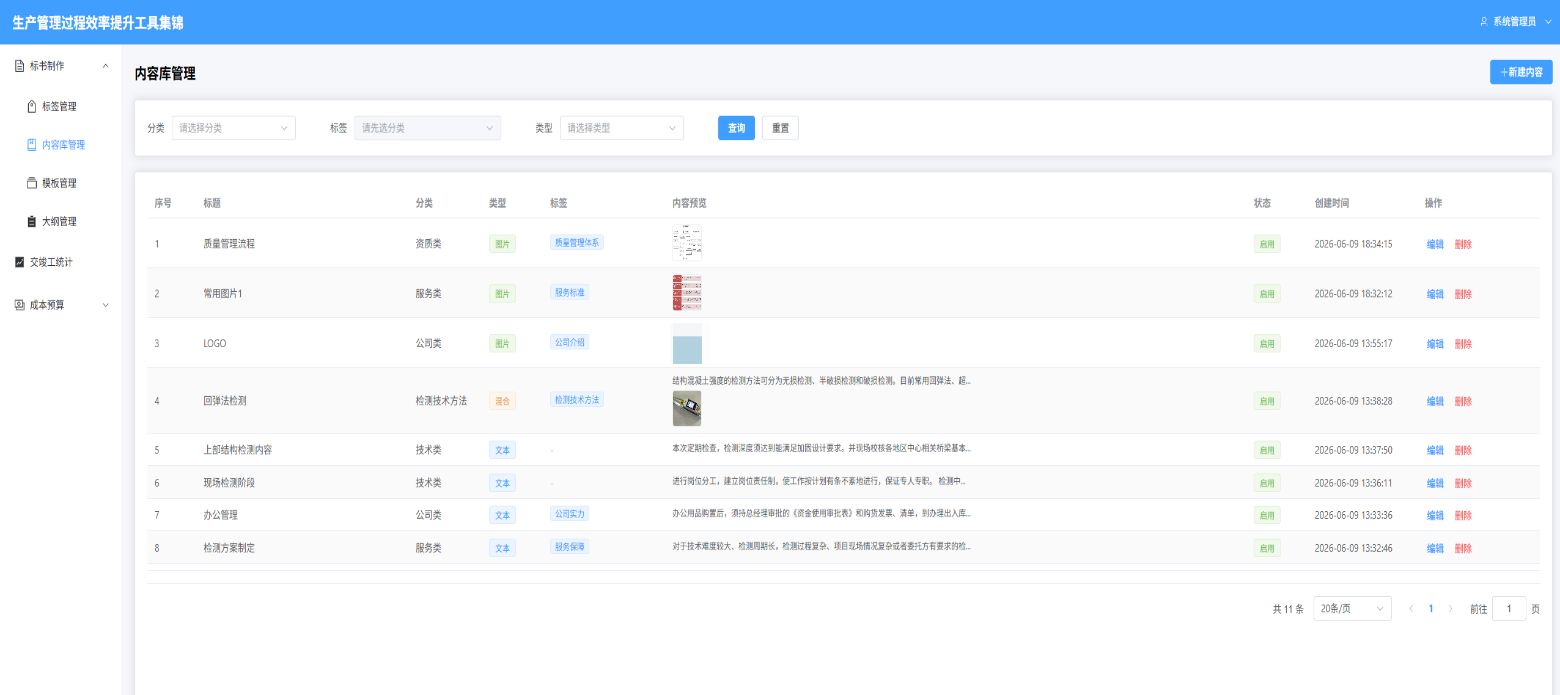This screenshot has width=1560, height=695.
Task: Edit the 检测方案制定 row
Action: click(1435, 548)
